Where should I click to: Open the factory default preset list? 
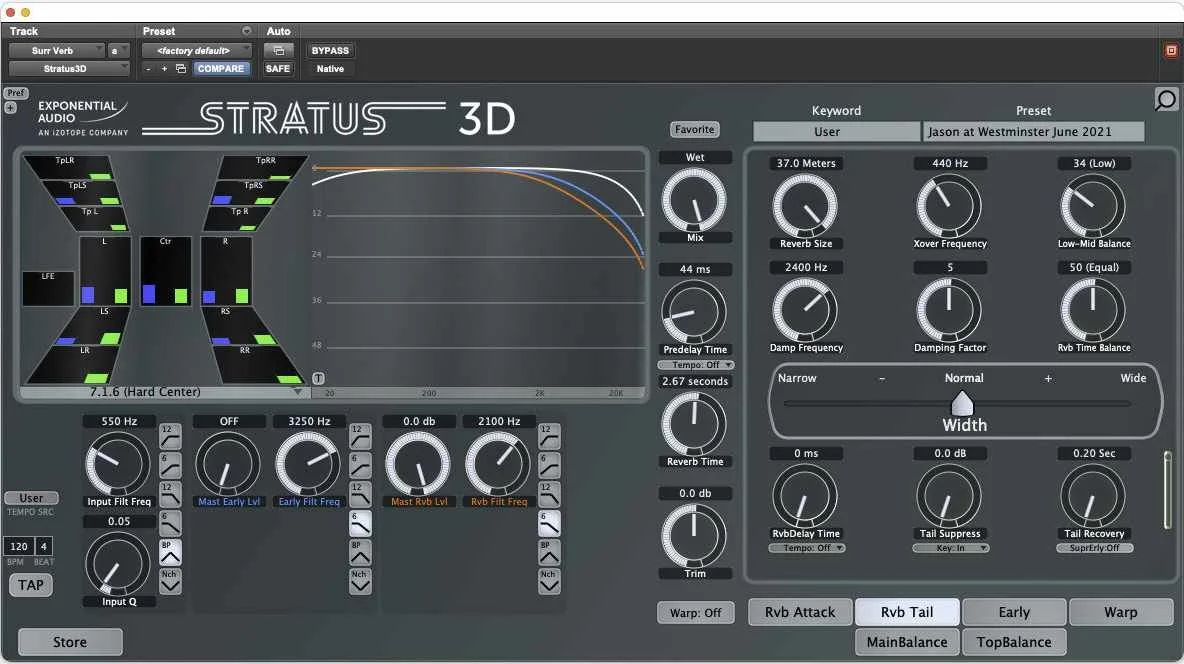tap(197, 51)
